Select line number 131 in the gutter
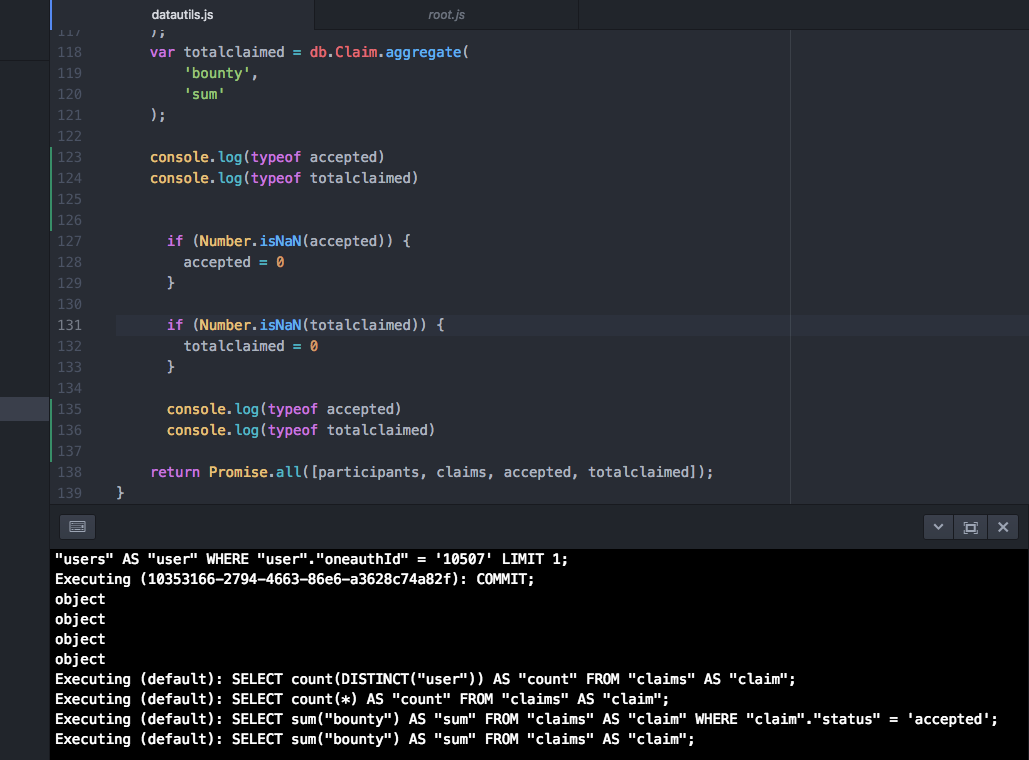 point(69,325)
